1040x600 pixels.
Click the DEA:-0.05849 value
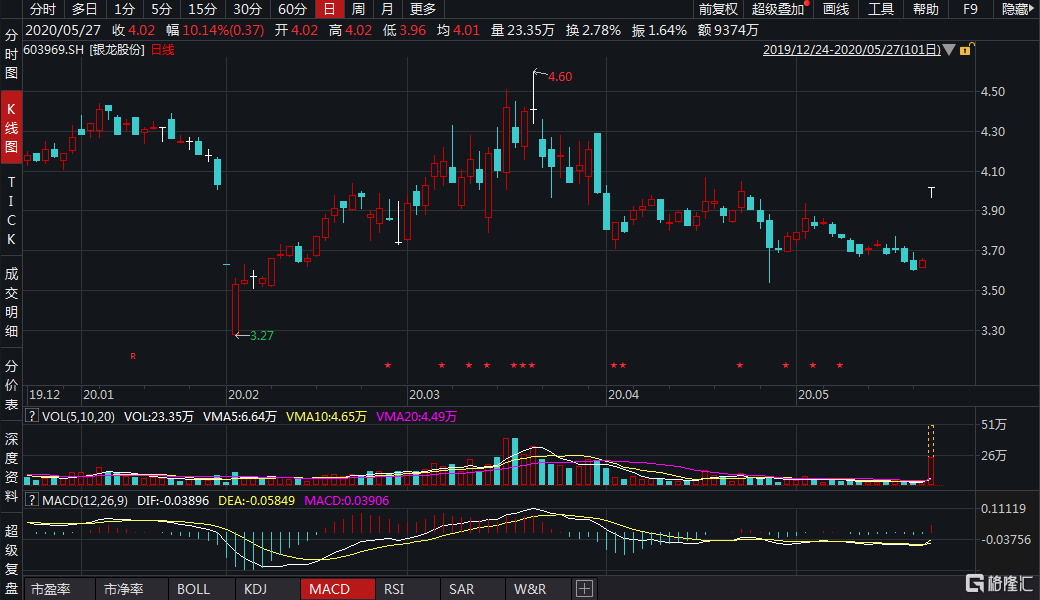[x=256, y=501]
